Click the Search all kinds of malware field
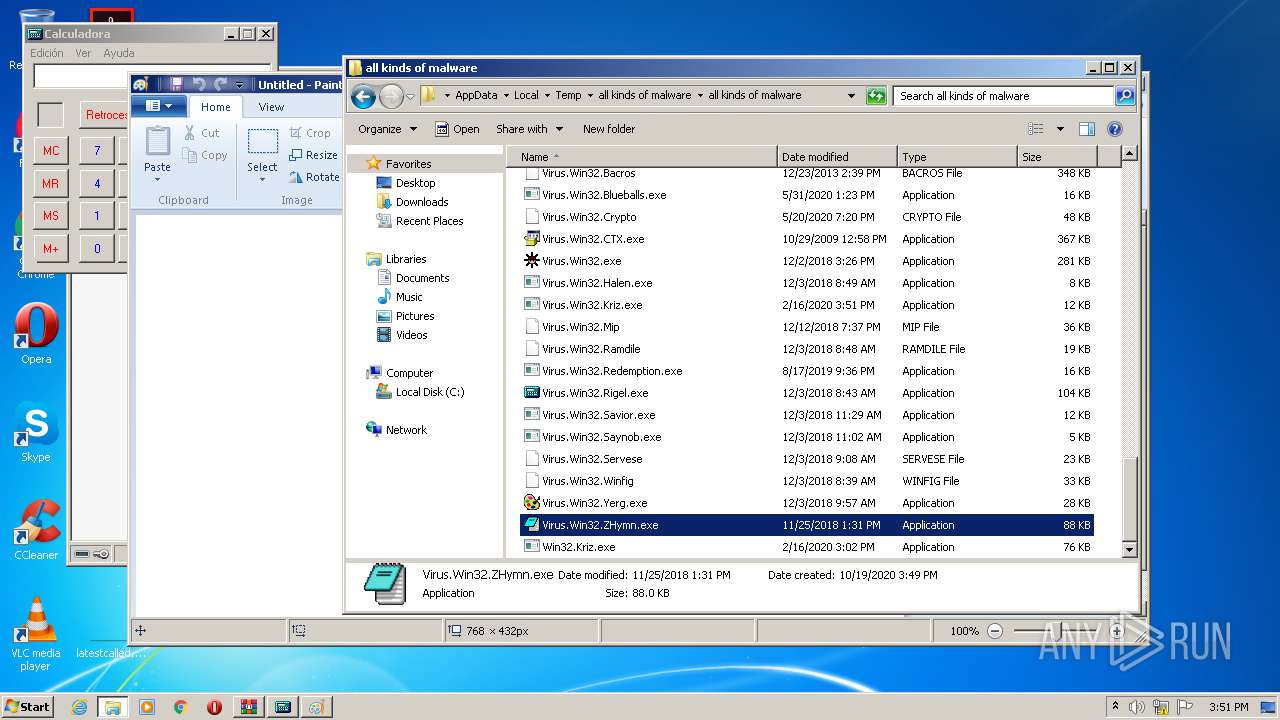 click(1003, 96)
